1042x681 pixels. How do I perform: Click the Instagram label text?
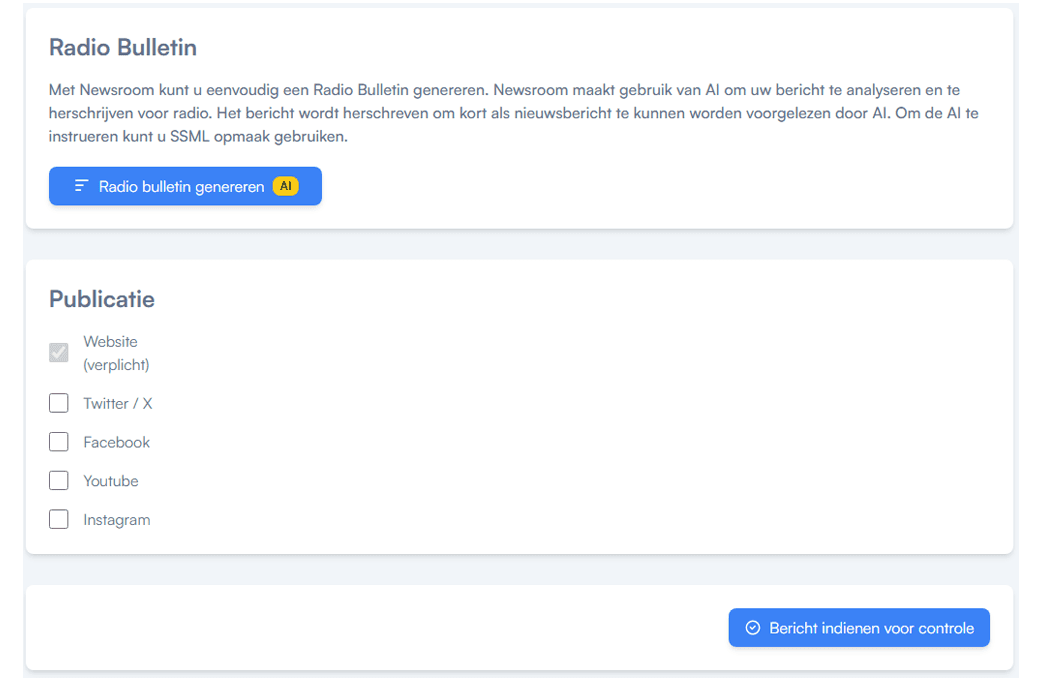117,520
